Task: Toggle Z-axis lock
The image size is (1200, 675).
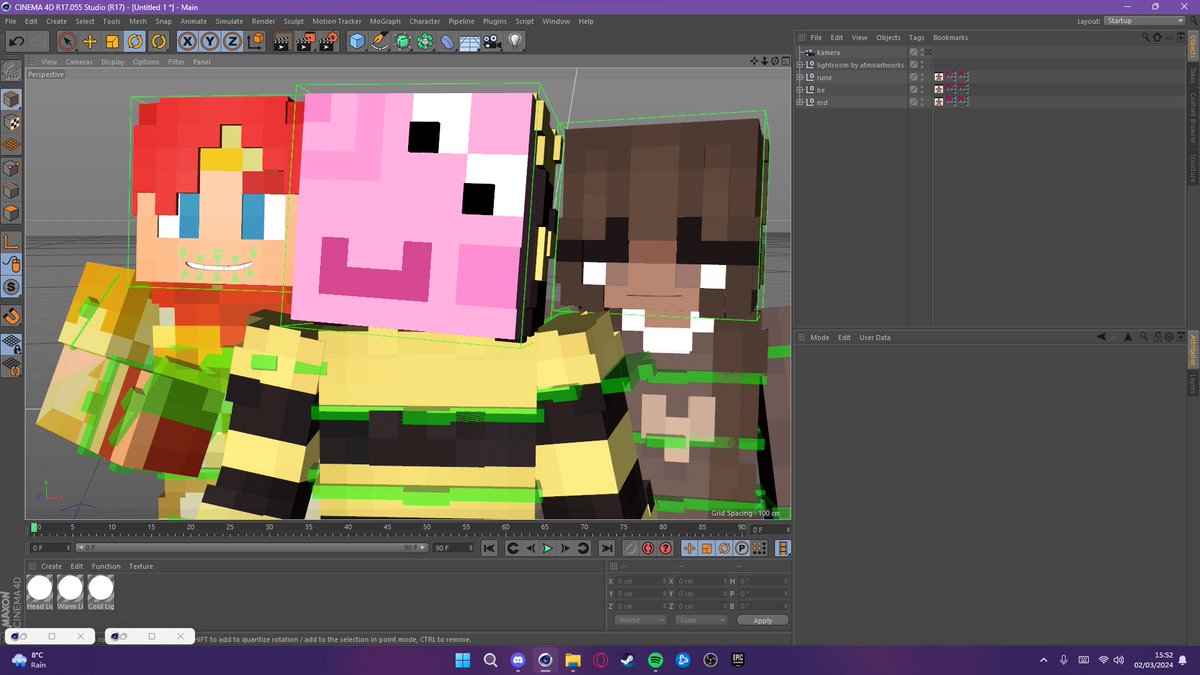Action: click(x=232, y=41)
